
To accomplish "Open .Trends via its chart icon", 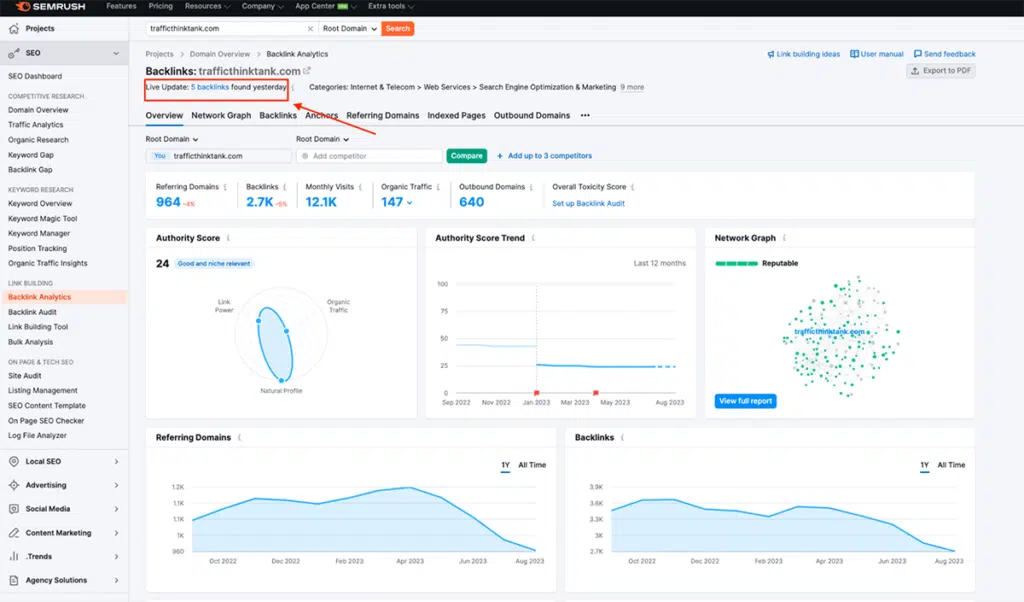I will 14,556.
